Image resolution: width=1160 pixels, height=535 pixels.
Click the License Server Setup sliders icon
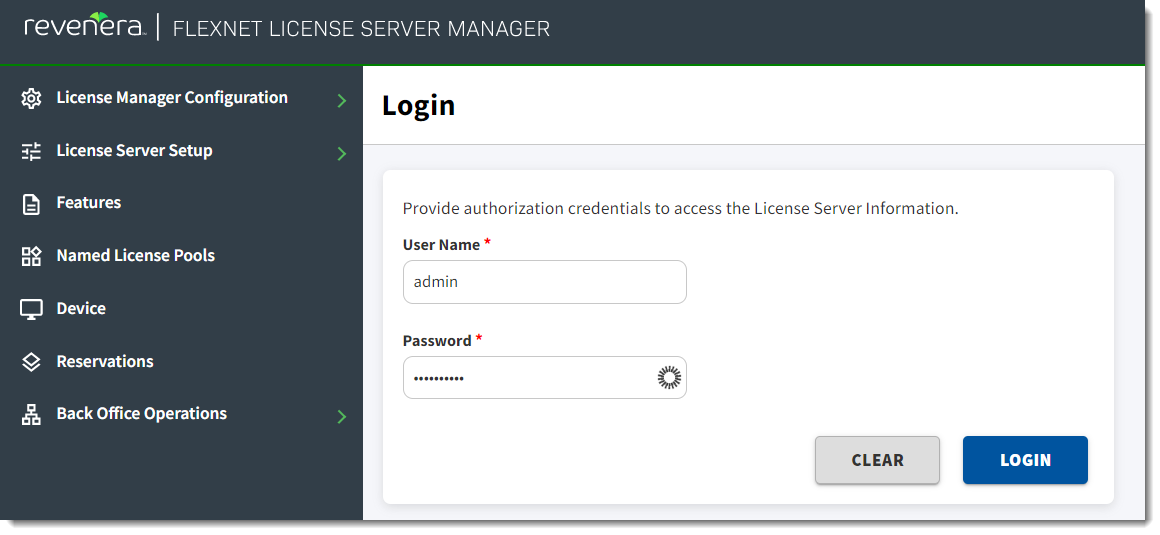pyautogui.click(x=31, y=151)
